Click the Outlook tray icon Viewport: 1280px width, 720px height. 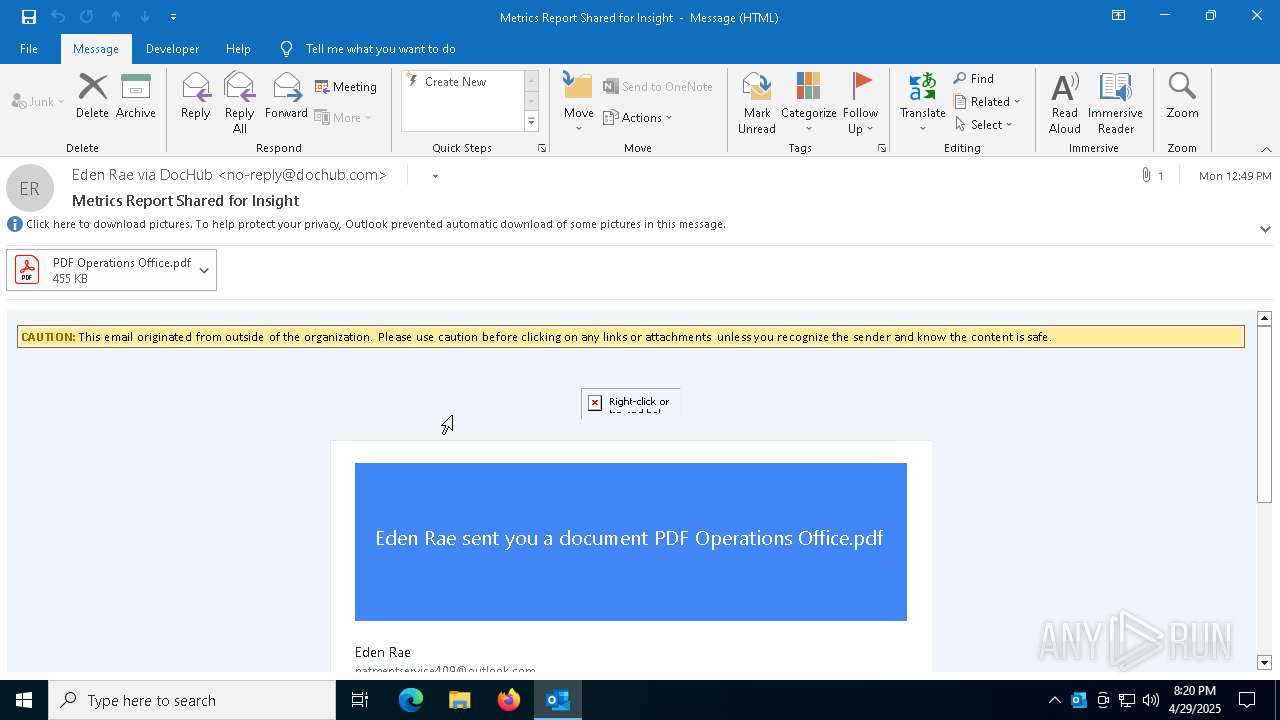tap(1079, 700)
